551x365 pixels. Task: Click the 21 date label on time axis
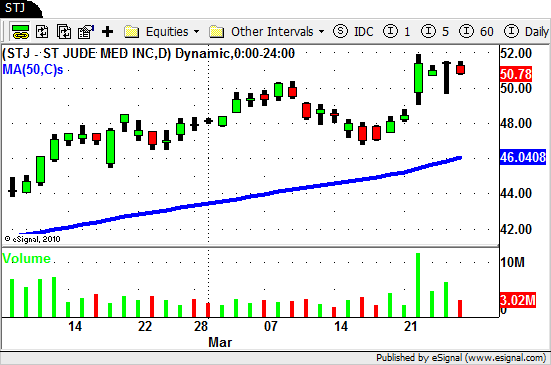410,326
